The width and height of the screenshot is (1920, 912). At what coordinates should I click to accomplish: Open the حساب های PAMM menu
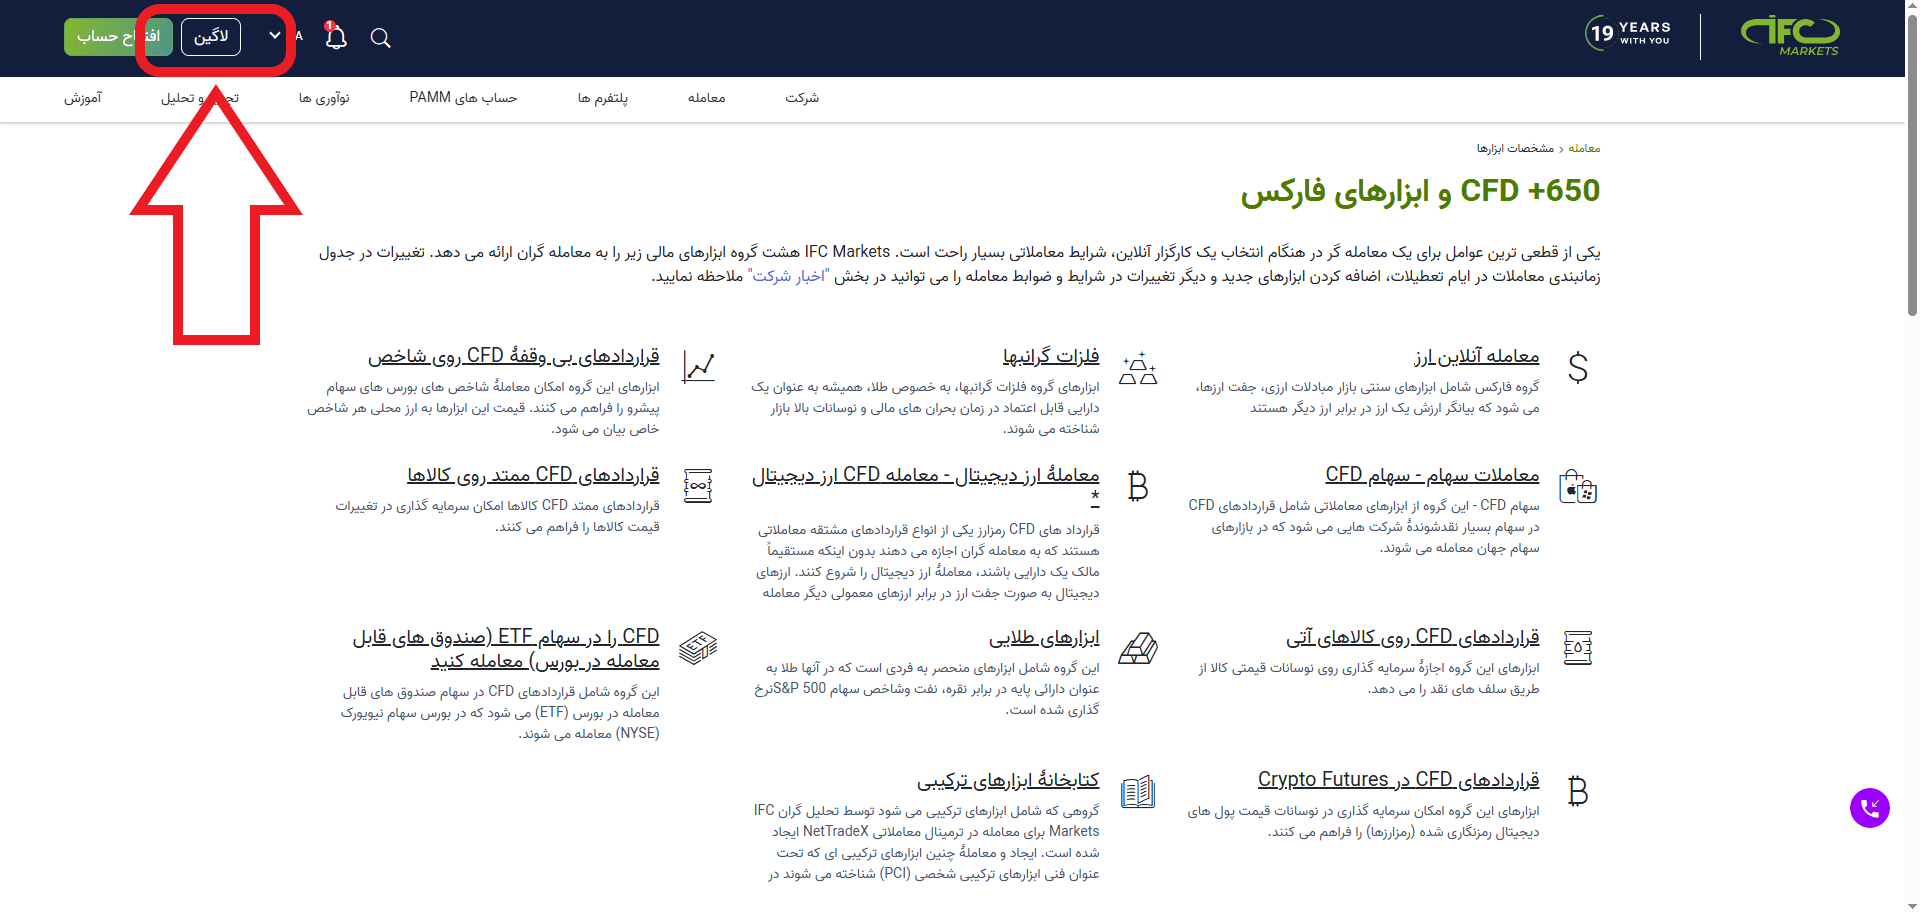[463, 98]
